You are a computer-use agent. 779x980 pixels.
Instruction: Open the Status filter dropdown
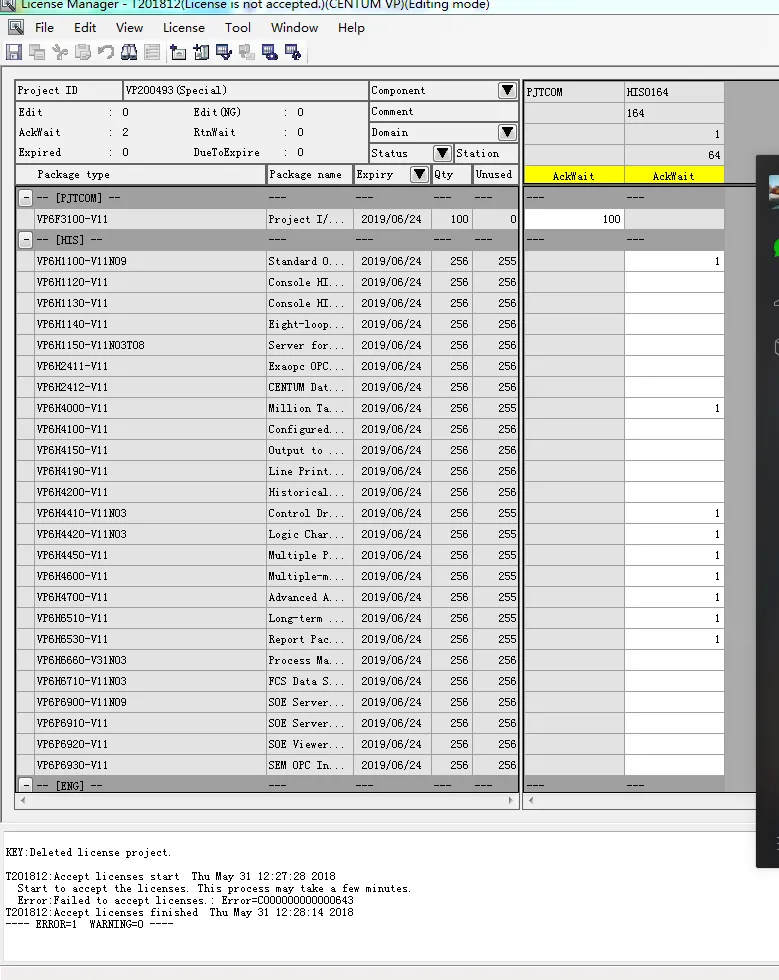441,154
